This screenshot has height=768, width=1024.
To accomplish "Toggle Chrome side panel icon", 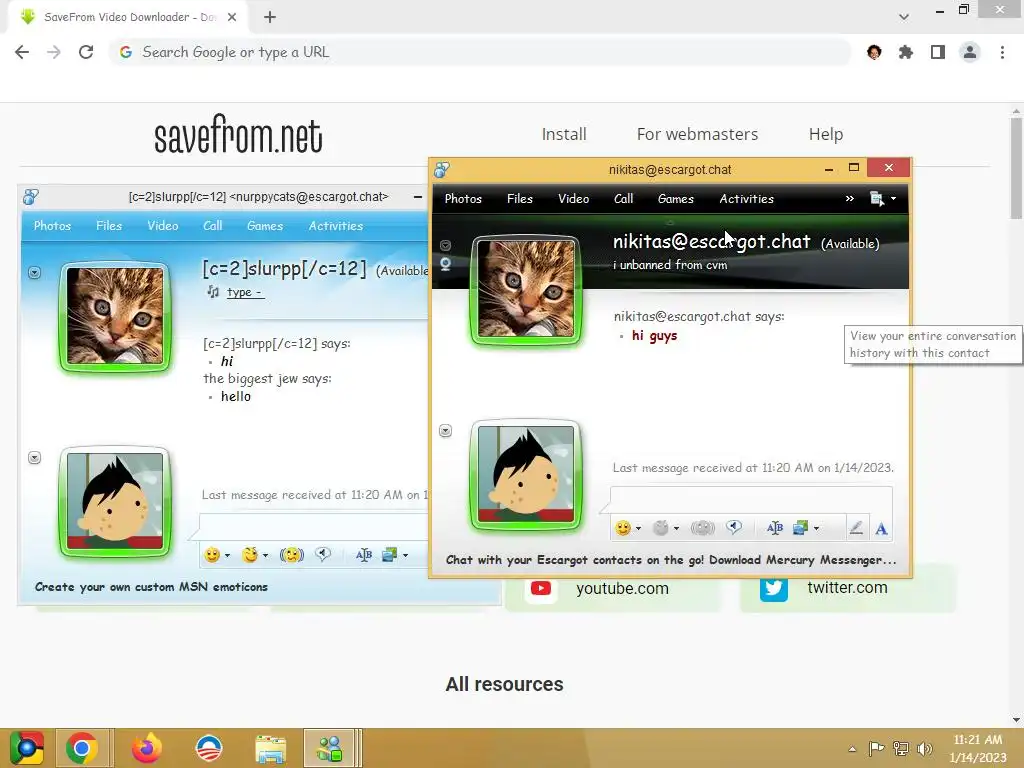I will click(x=938, y=52).
